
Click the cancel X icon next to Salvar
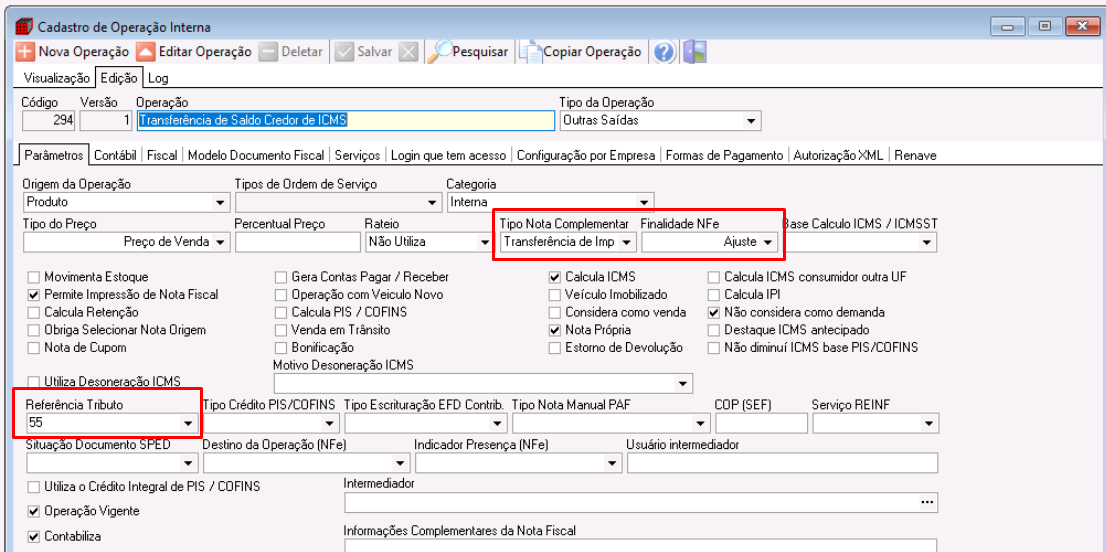click(x=409, y=51)
